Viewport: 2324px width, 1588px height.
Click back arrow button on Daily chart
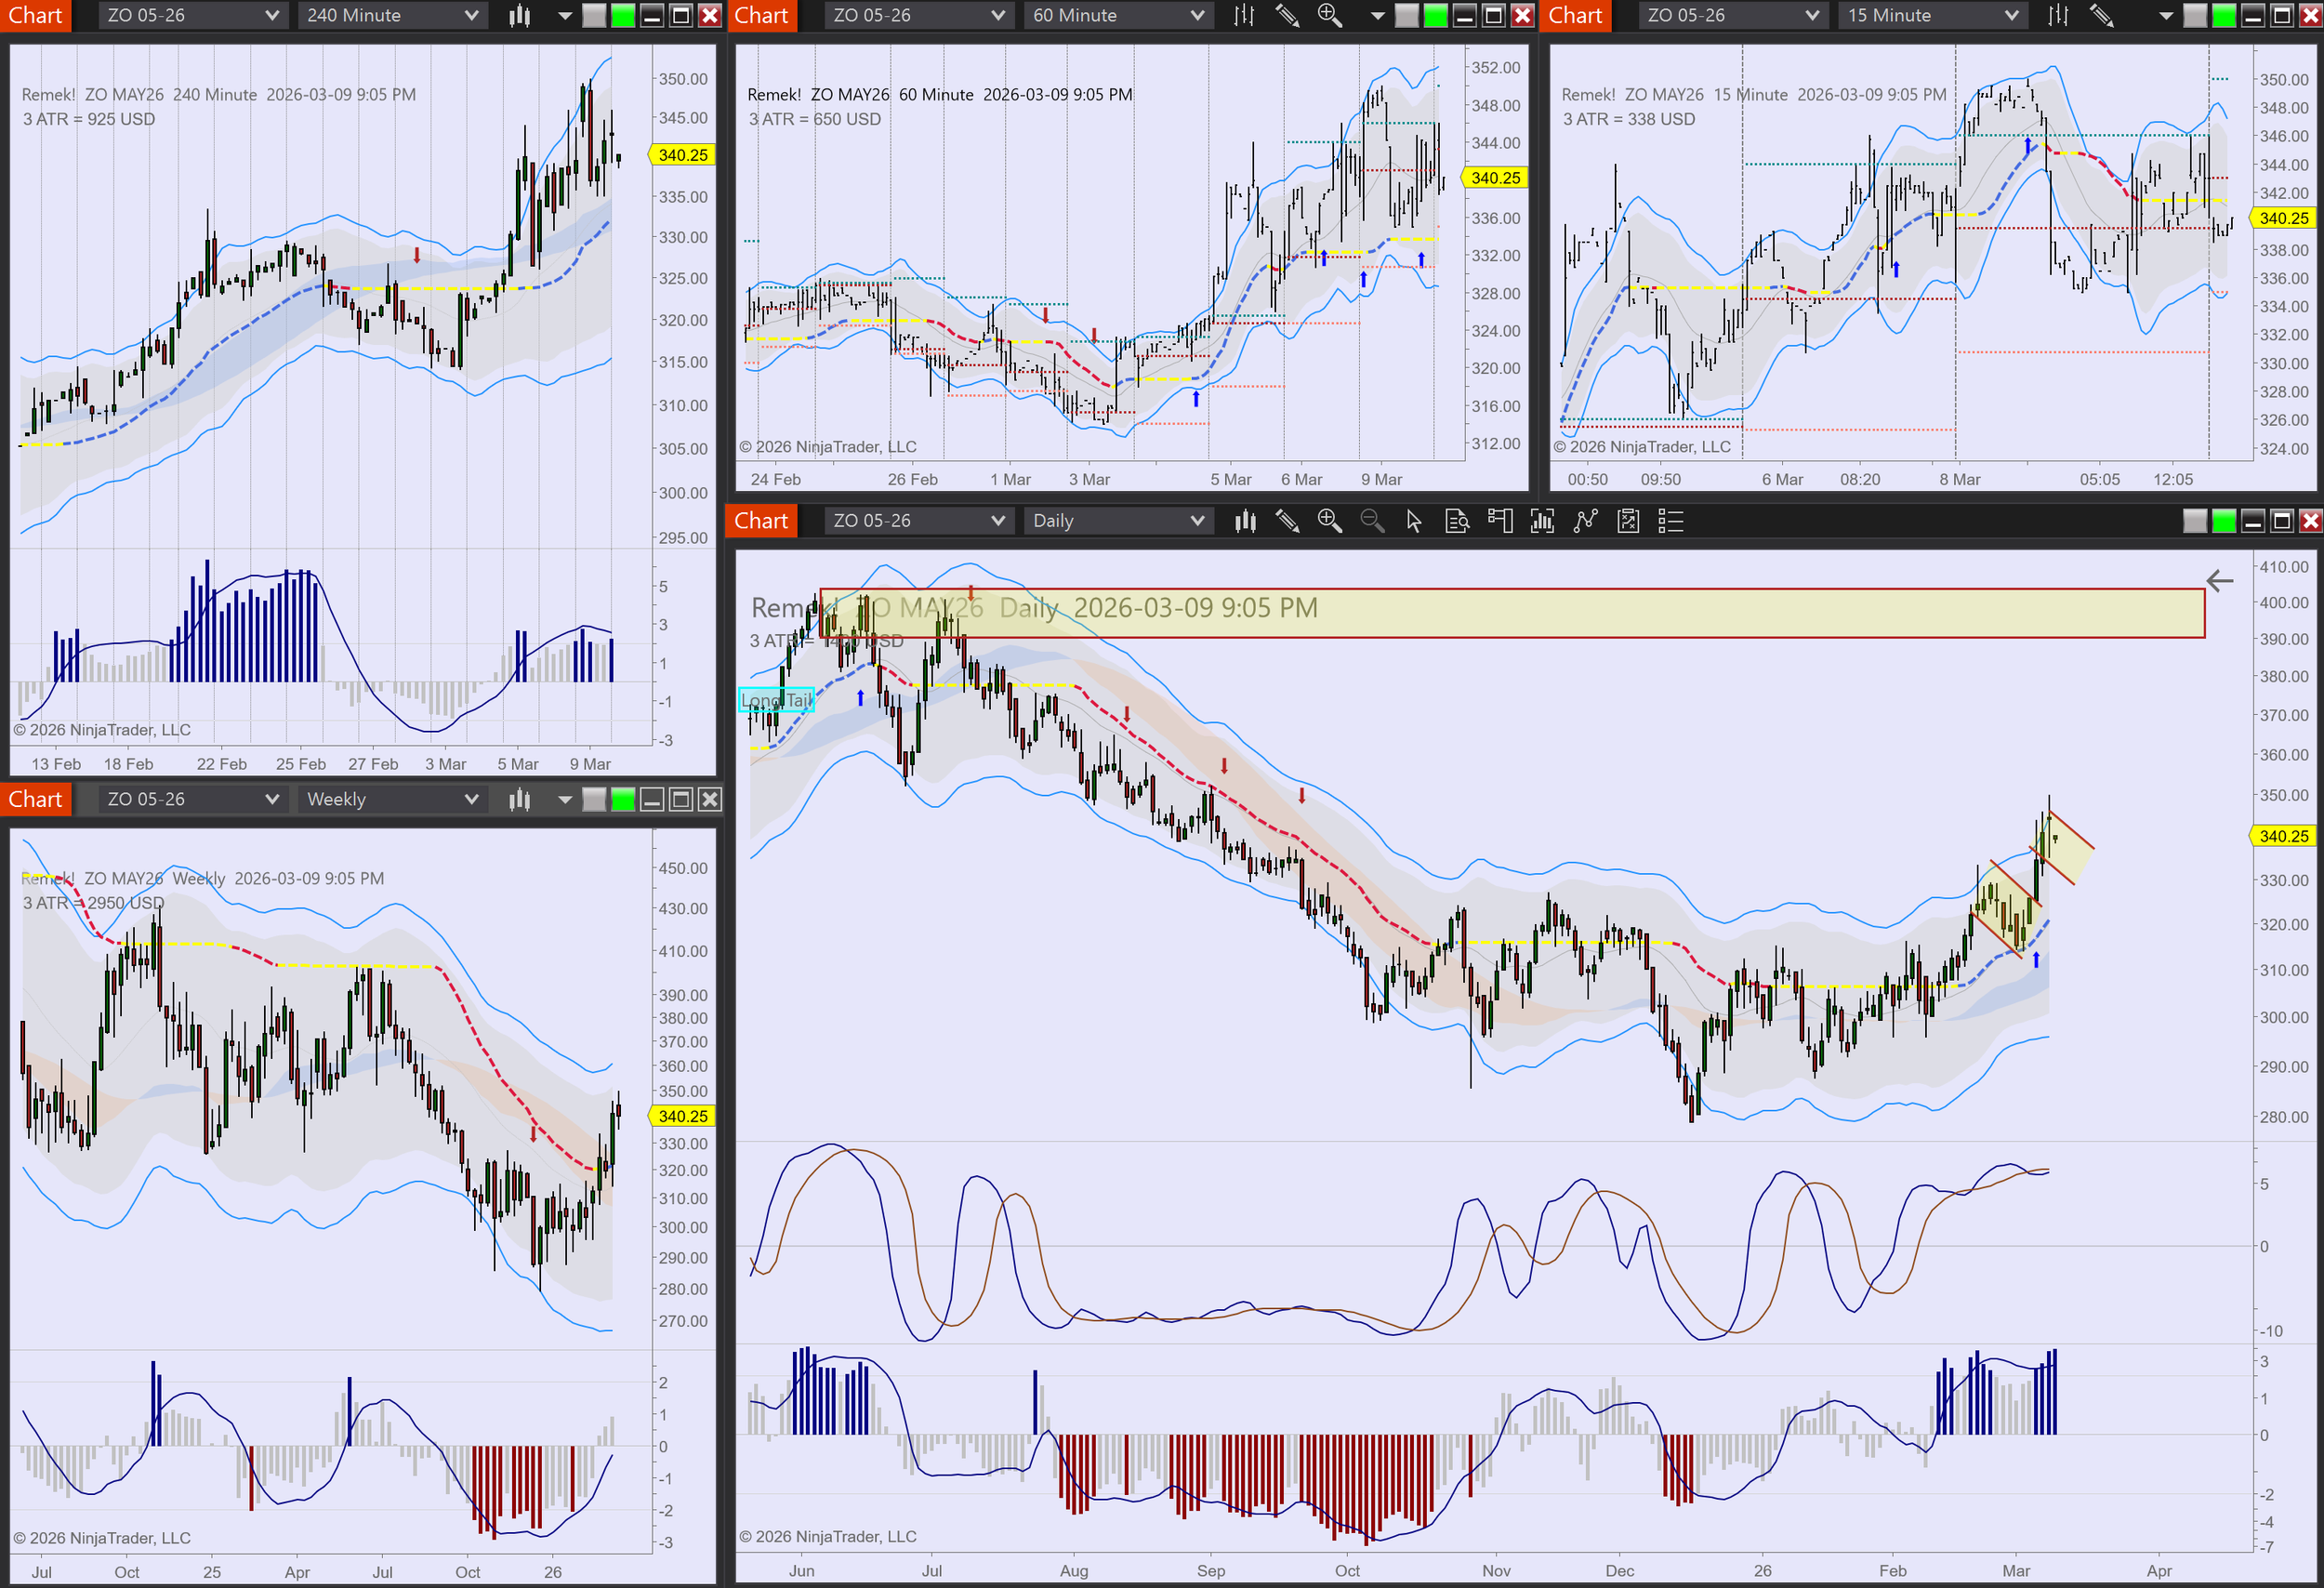coord(2219,581)
